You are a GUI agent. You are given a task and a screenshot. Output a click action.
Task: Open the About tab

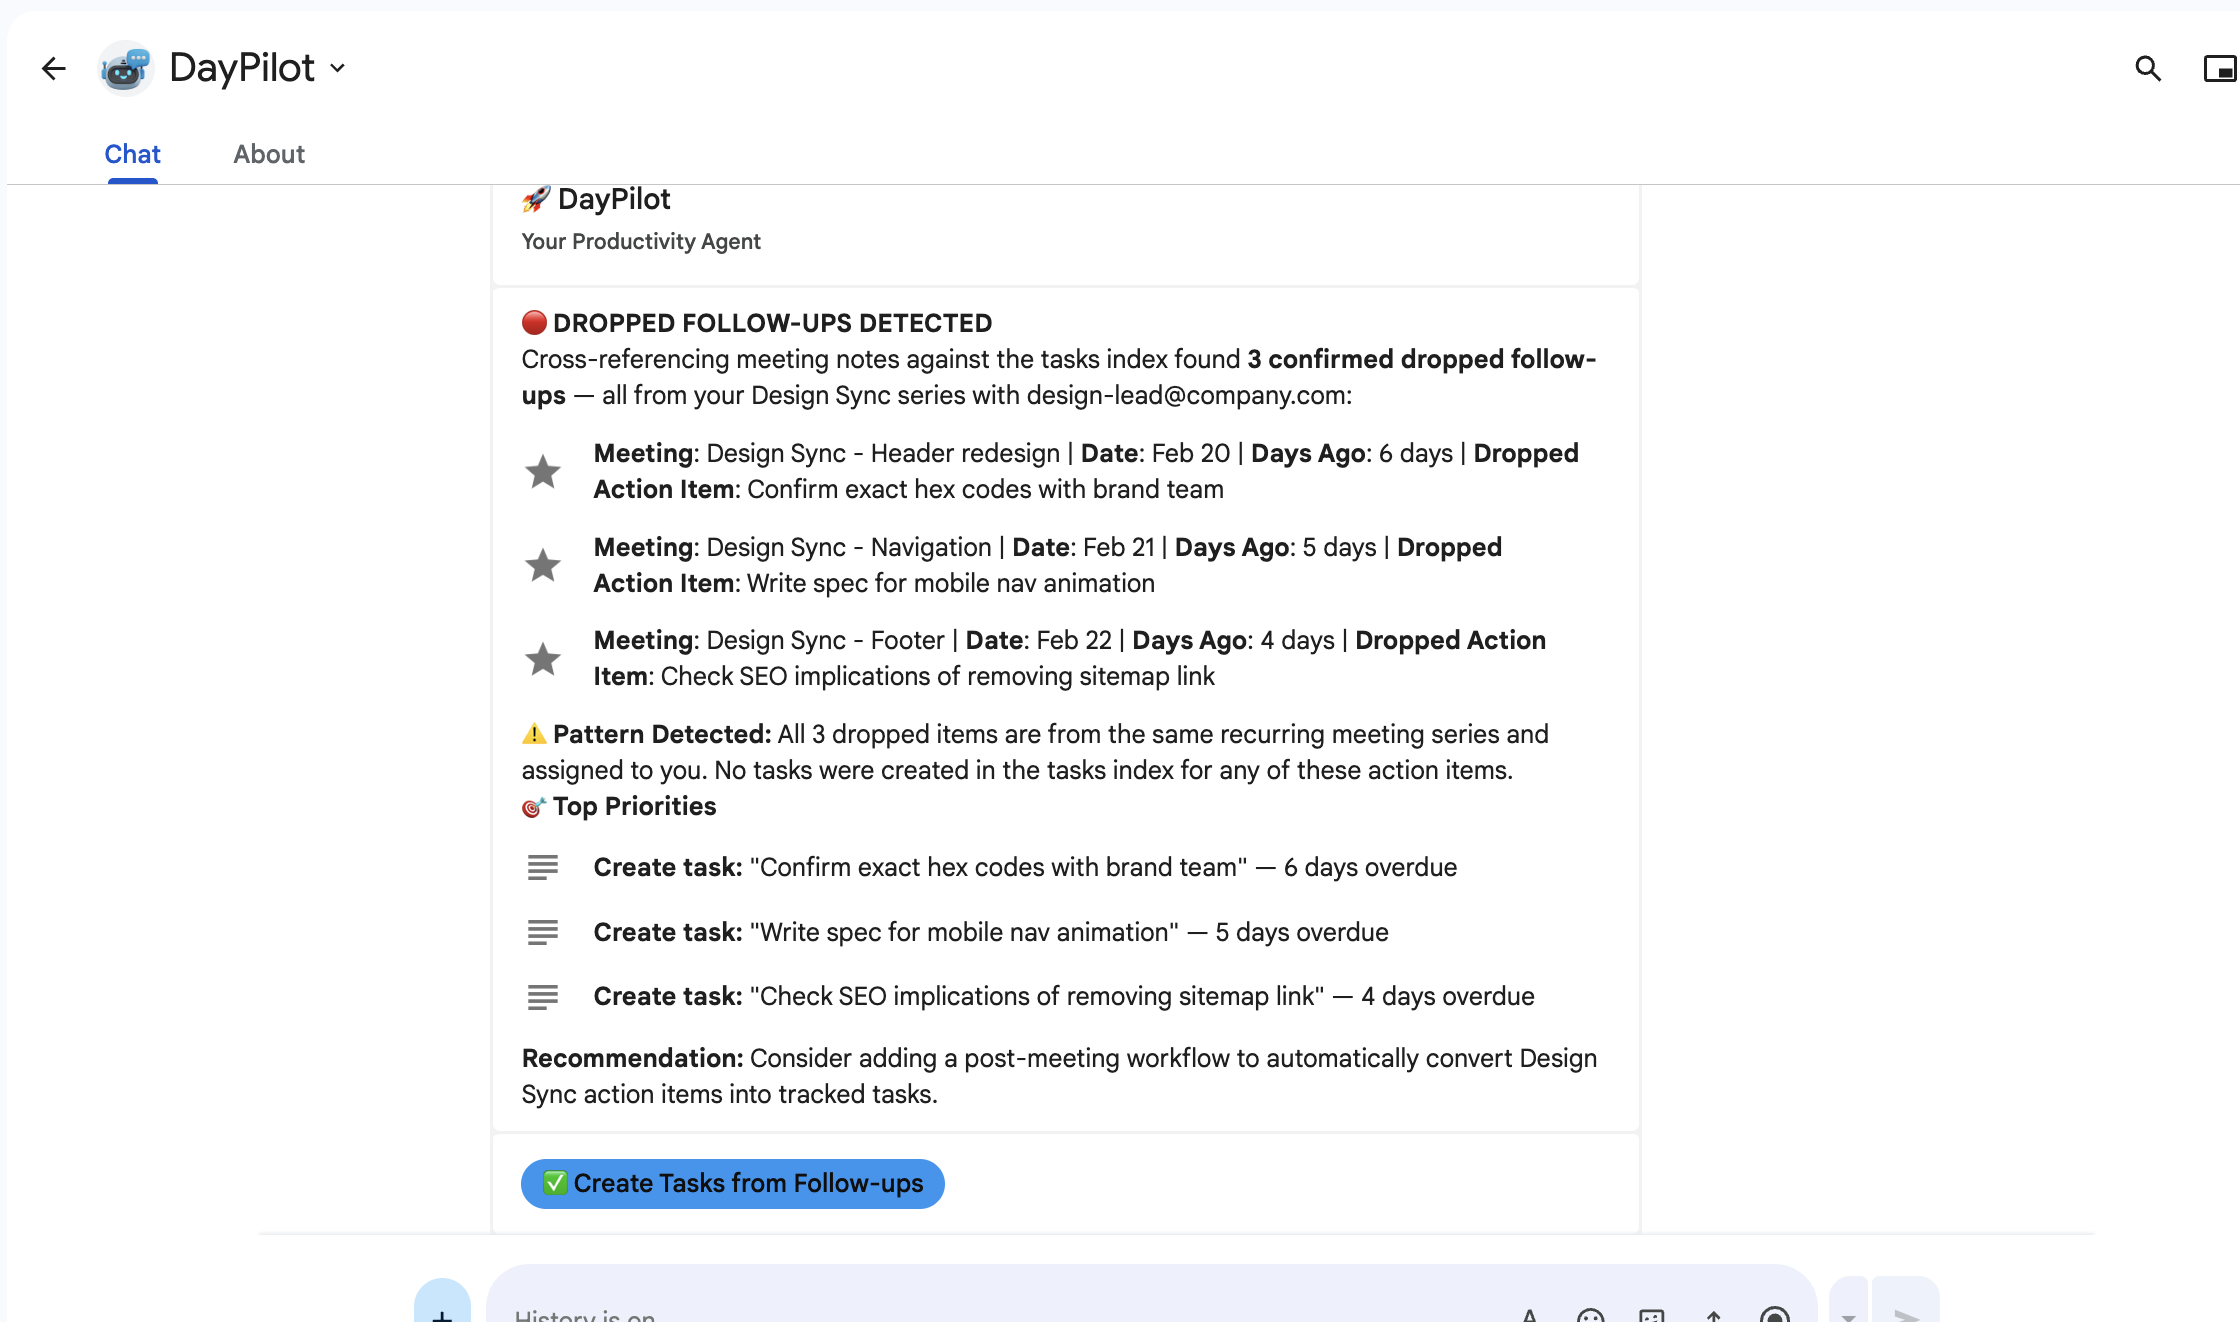point(269,154)
